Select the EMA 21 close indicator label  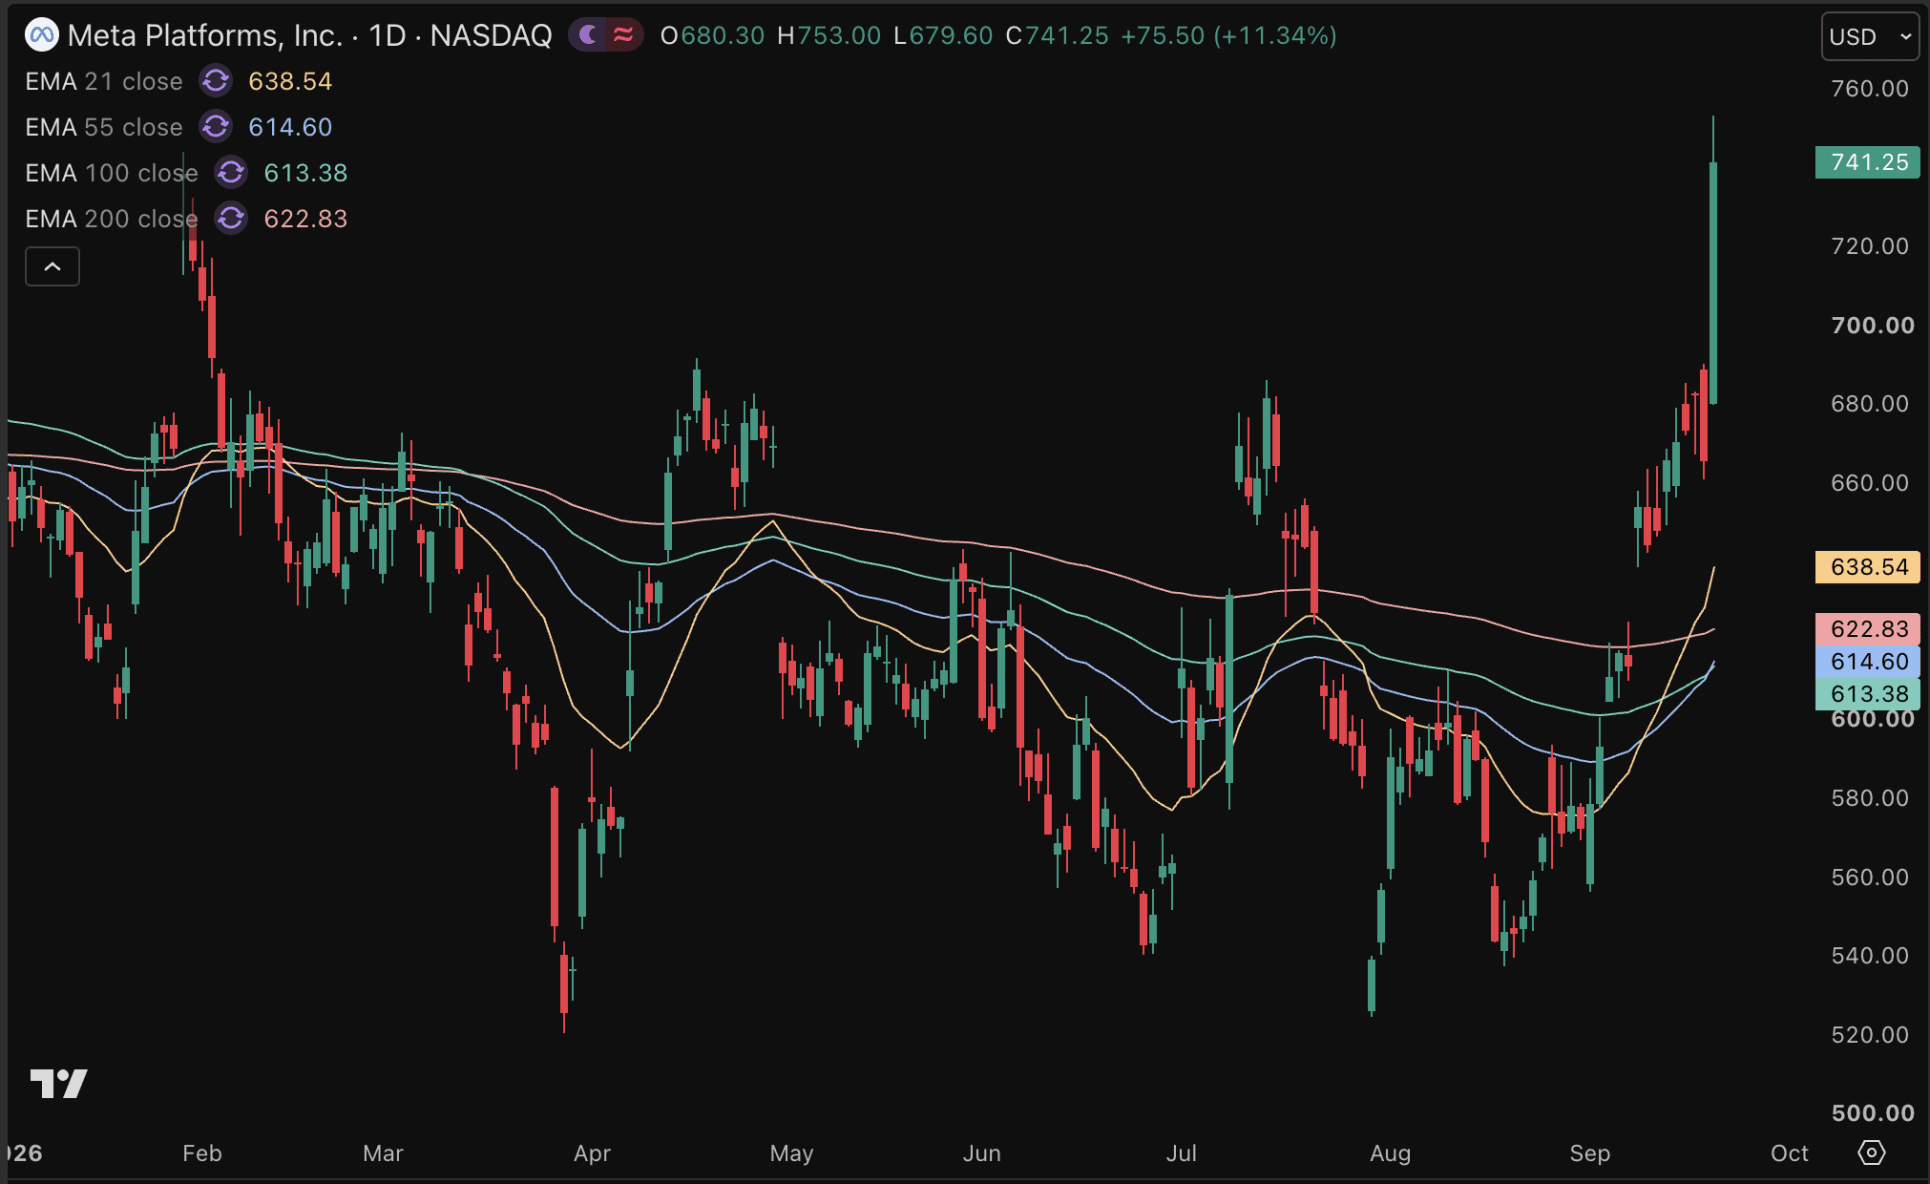coord(104,81)
